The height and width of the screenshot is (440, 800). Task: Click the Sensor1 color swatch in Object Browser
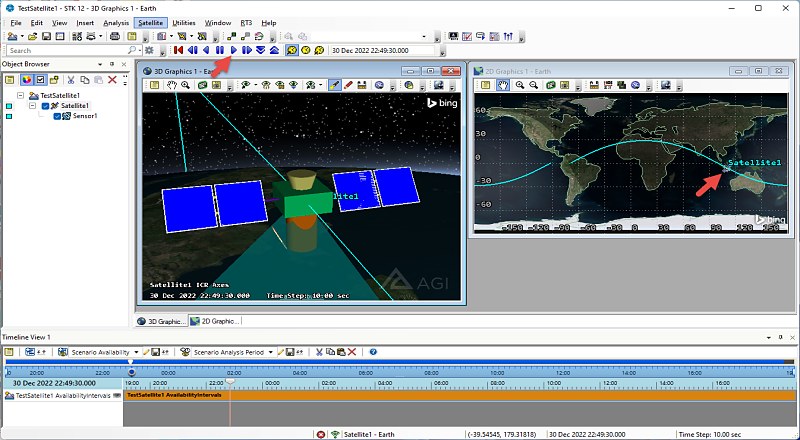[x=8, y=116]
